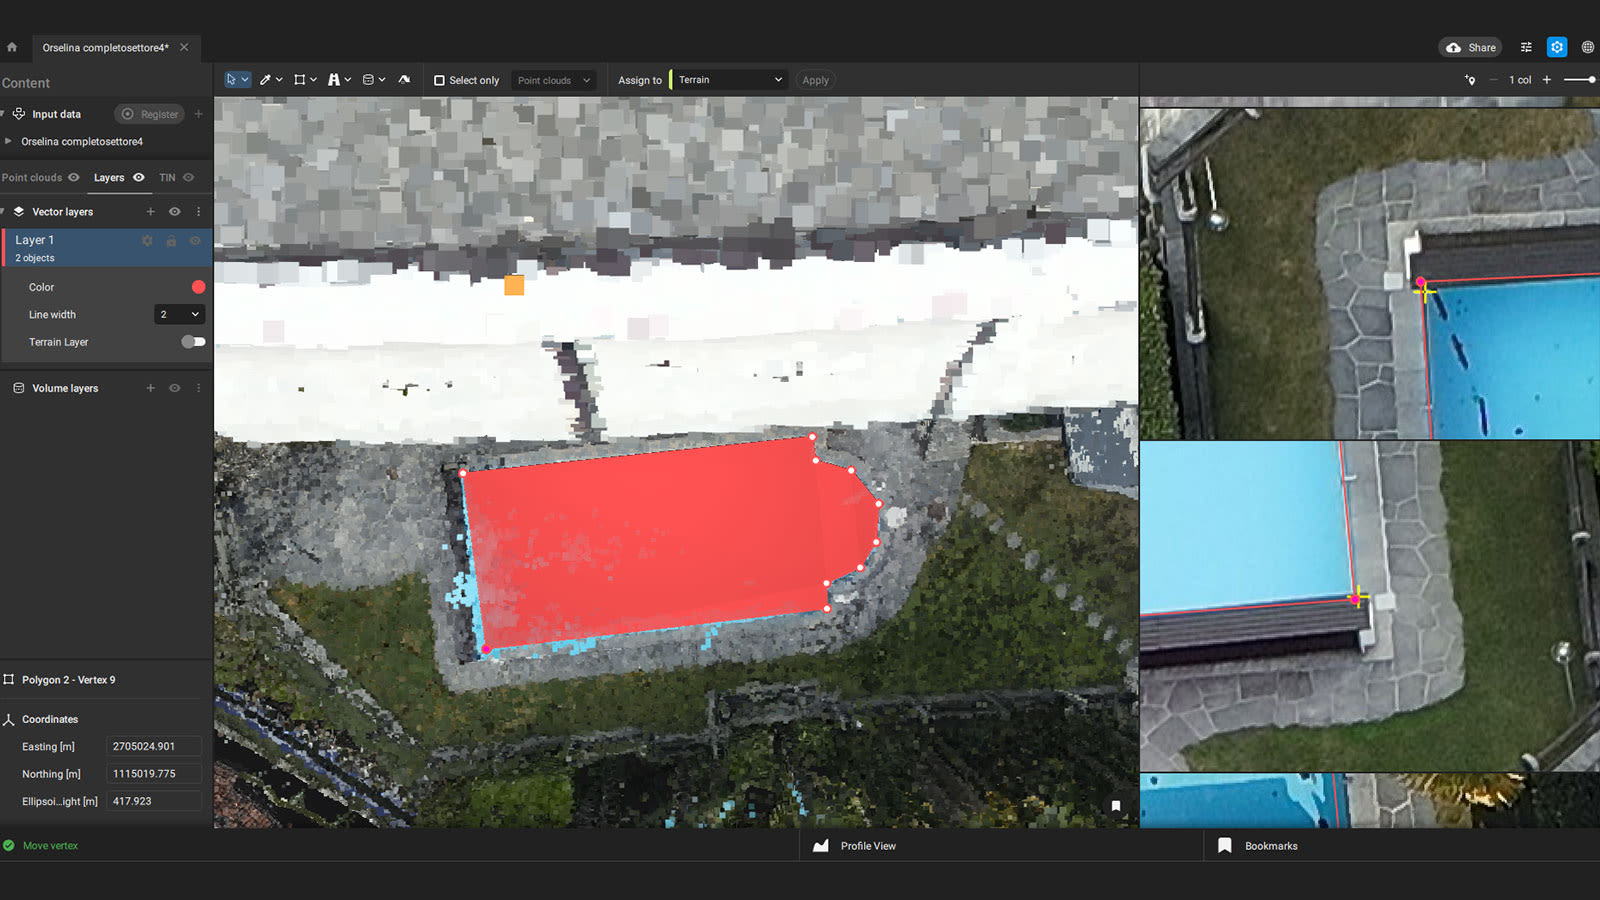Image resolution: width=1600 pixels, height=900 pixels.
Task: Select the drawing pen tool
Action: click(266, 79)
